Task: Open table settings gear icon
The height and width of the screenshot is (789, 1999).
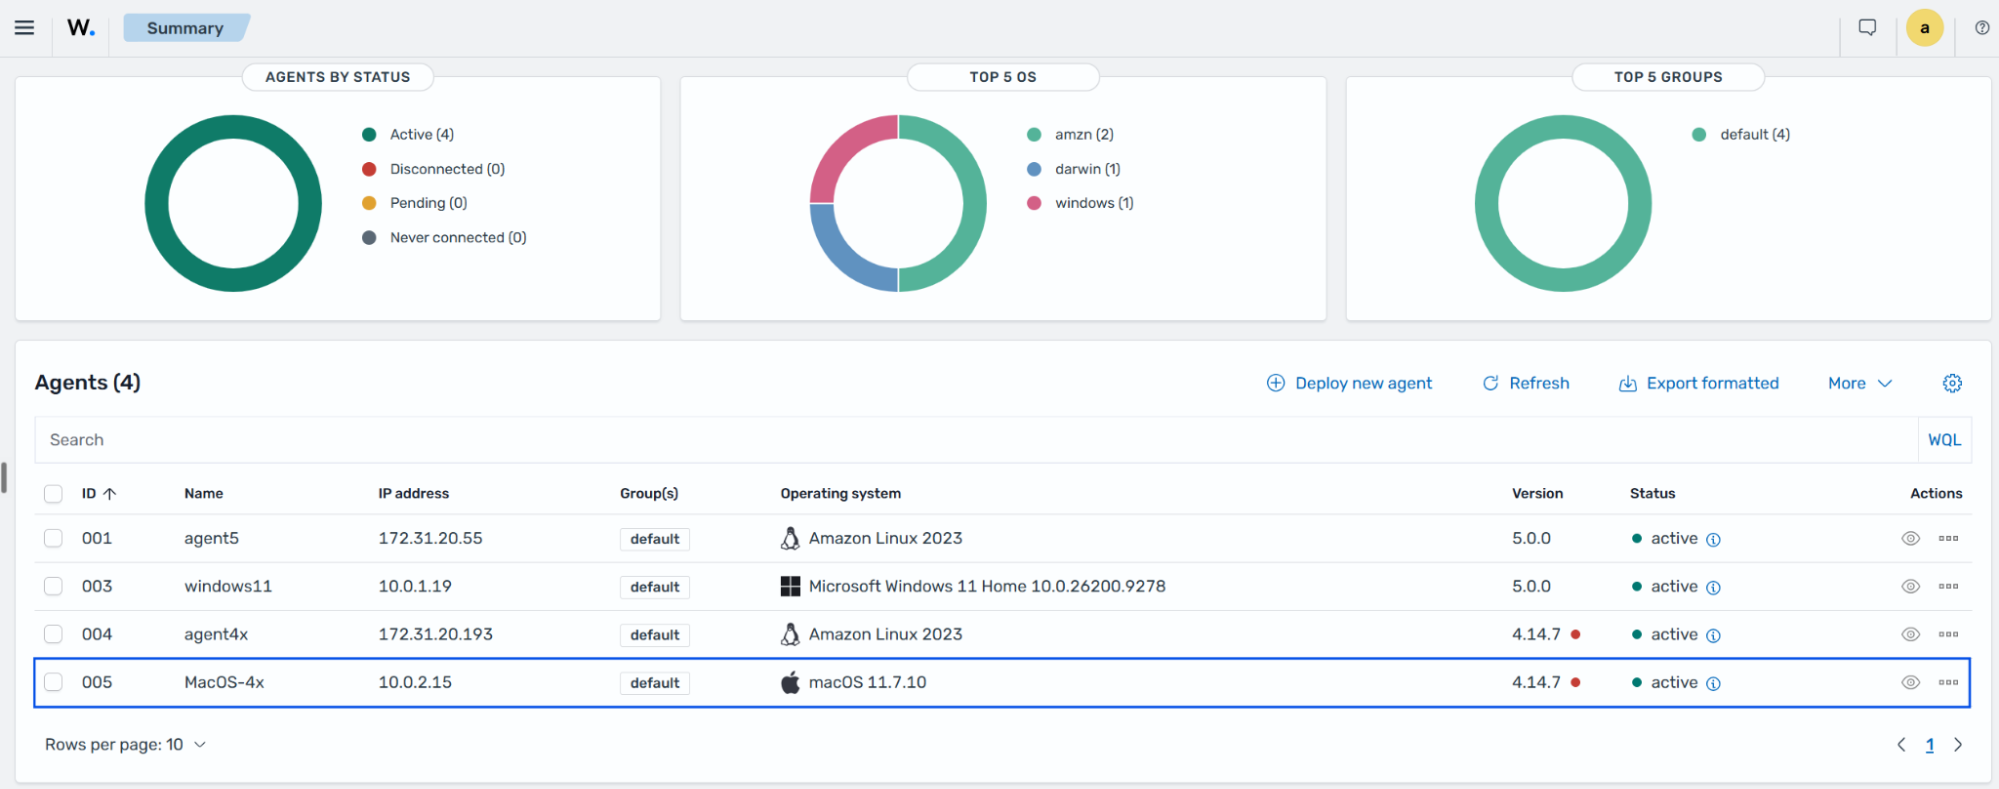Action: tap(1952, 383)
